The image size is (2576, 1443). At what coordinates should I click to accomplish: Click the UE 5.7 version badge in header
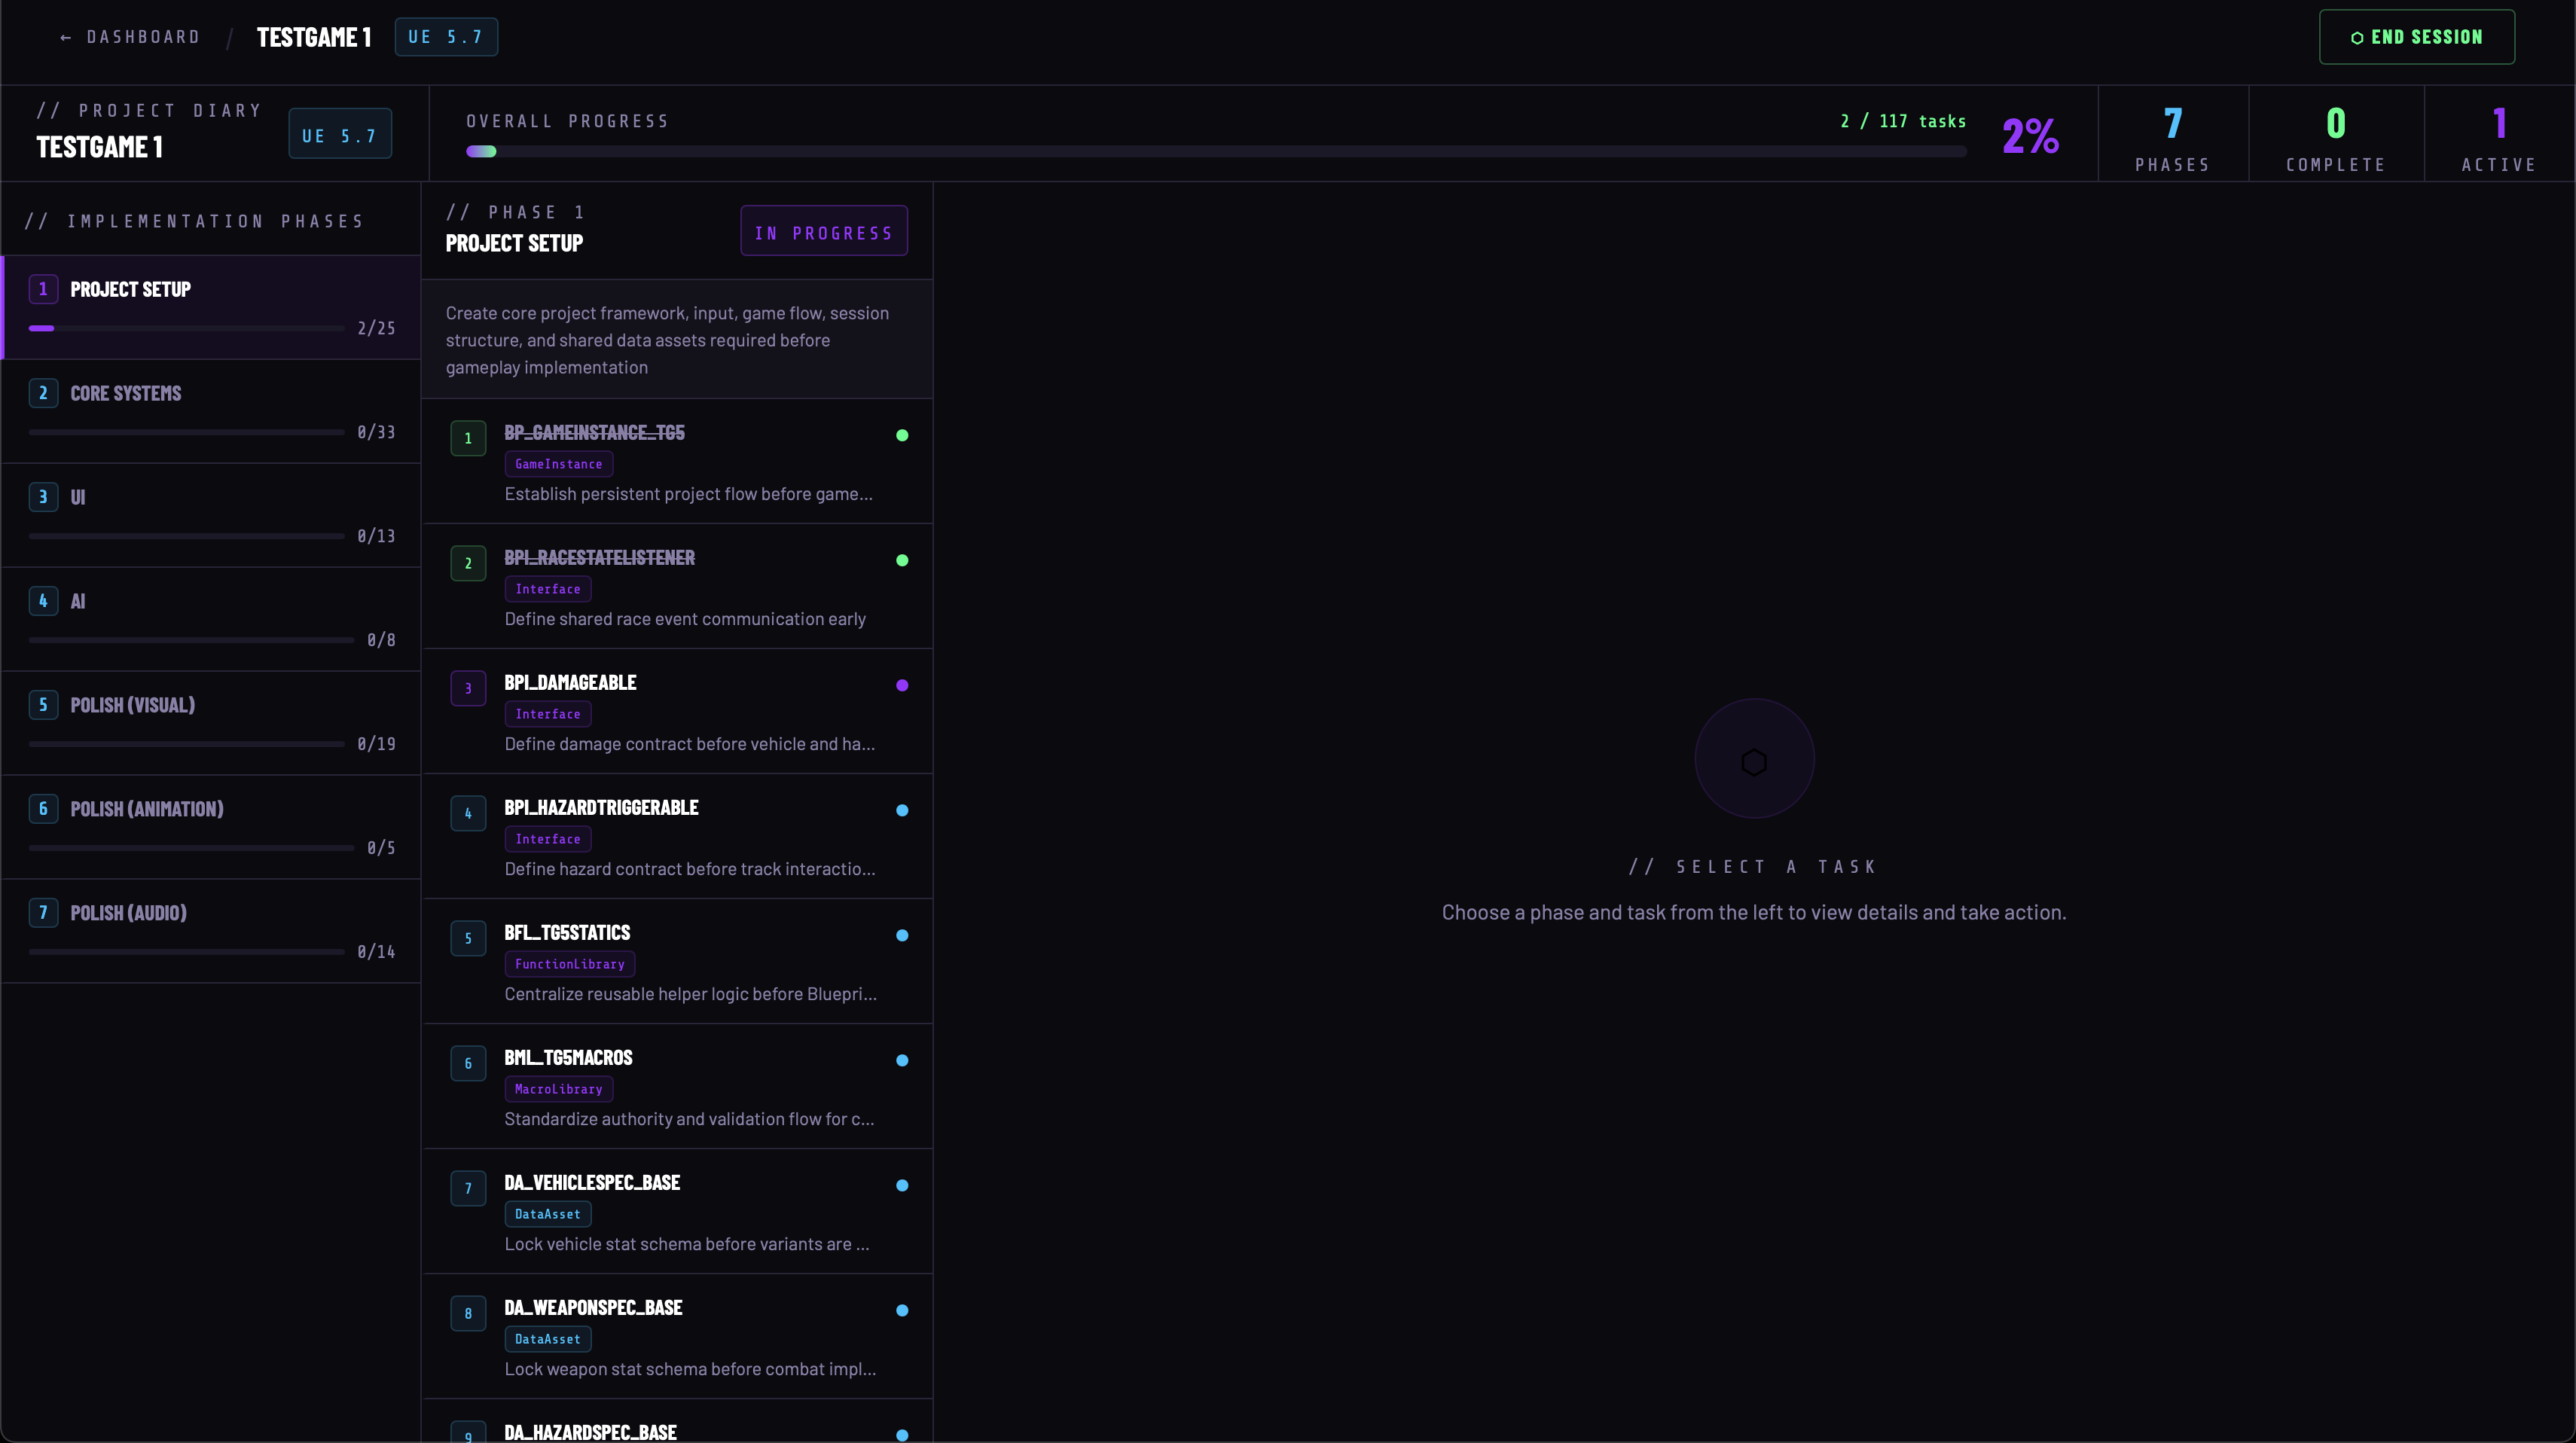tap(445, 36)
